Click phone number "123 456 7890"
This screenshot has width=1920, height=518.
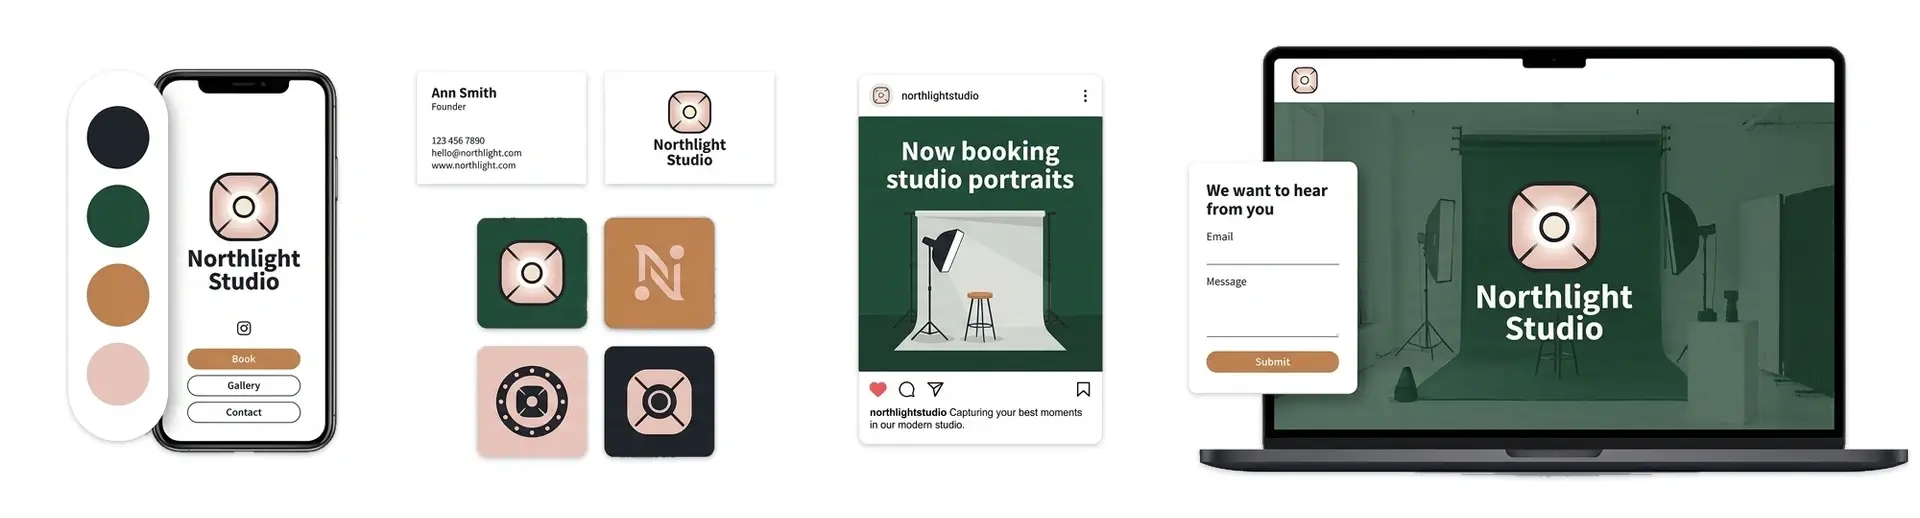(x=458, y=141)
